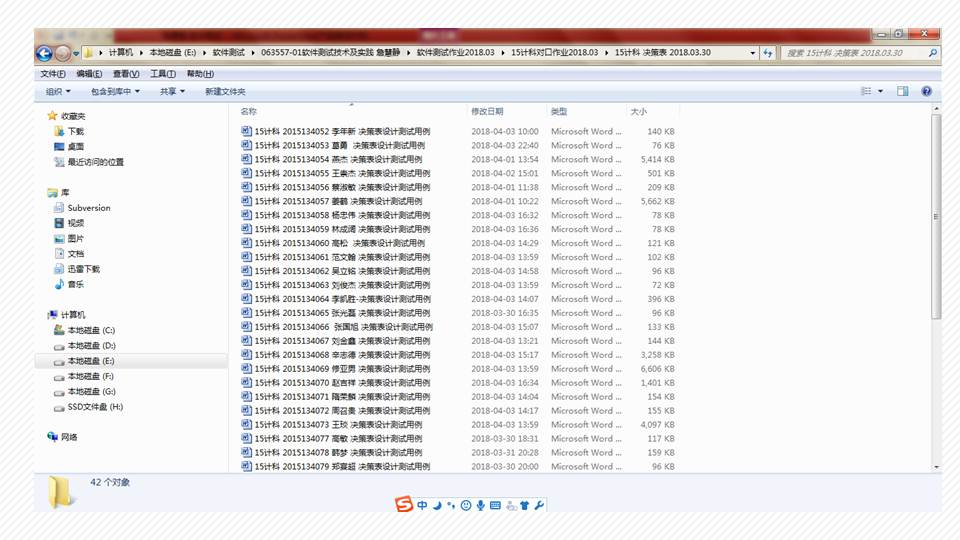Click the Sogou input method logo

(404, 505)
